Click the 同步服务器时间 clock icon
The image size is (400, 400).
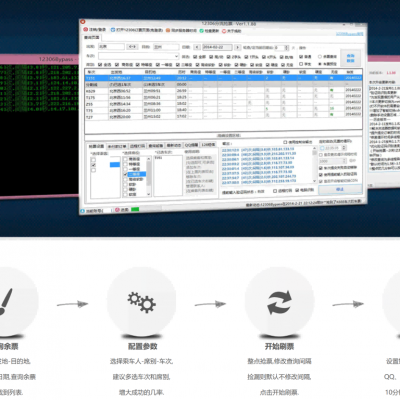point(168,30)
